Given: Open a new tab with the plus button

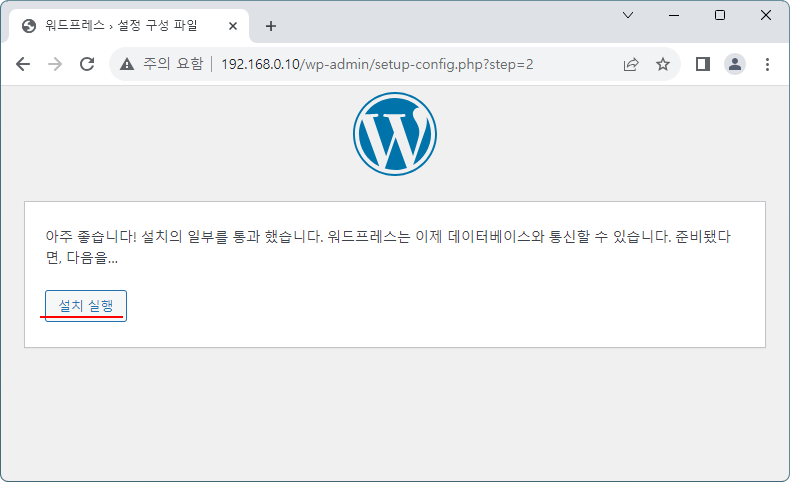Looking at the screenshot, I should click(271, 26).
